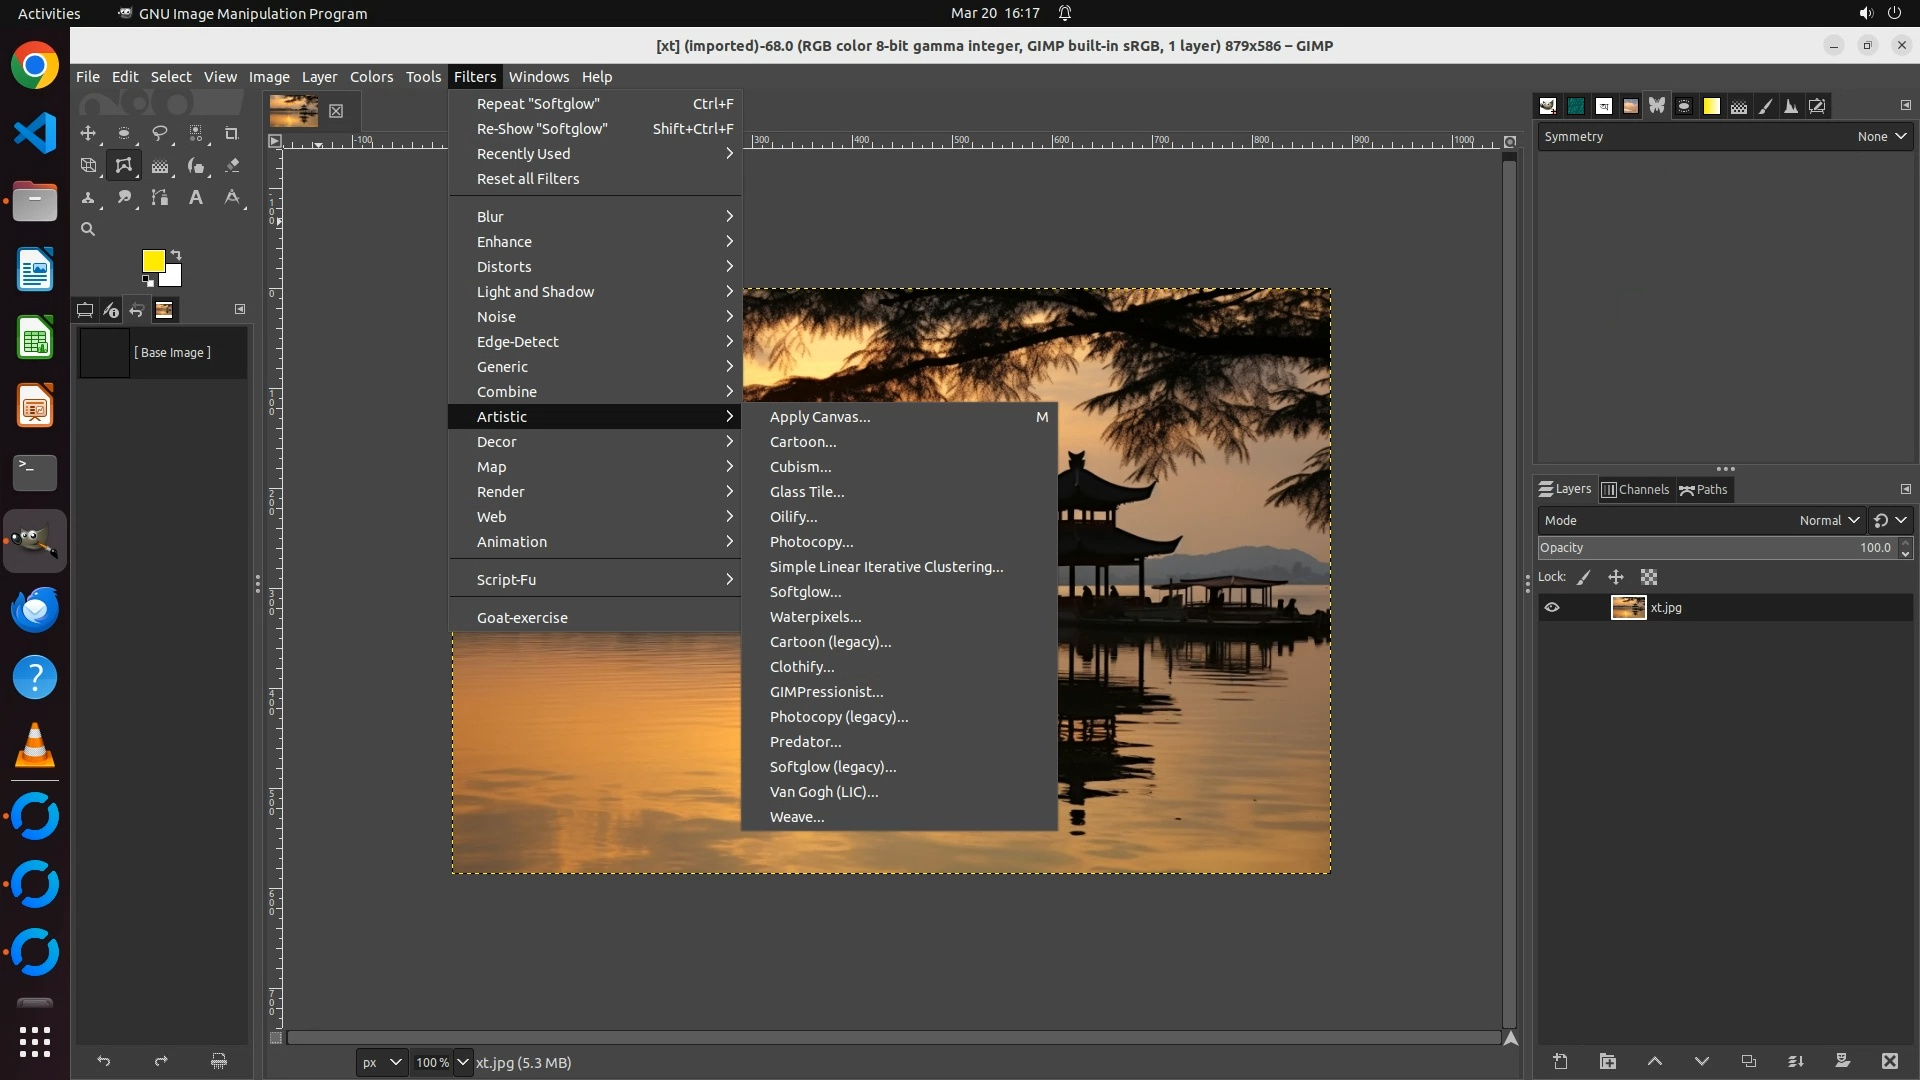The image size is (1920, 1080).
Task: Open the layer Mode Normal dropdown
Action: 1829,520
